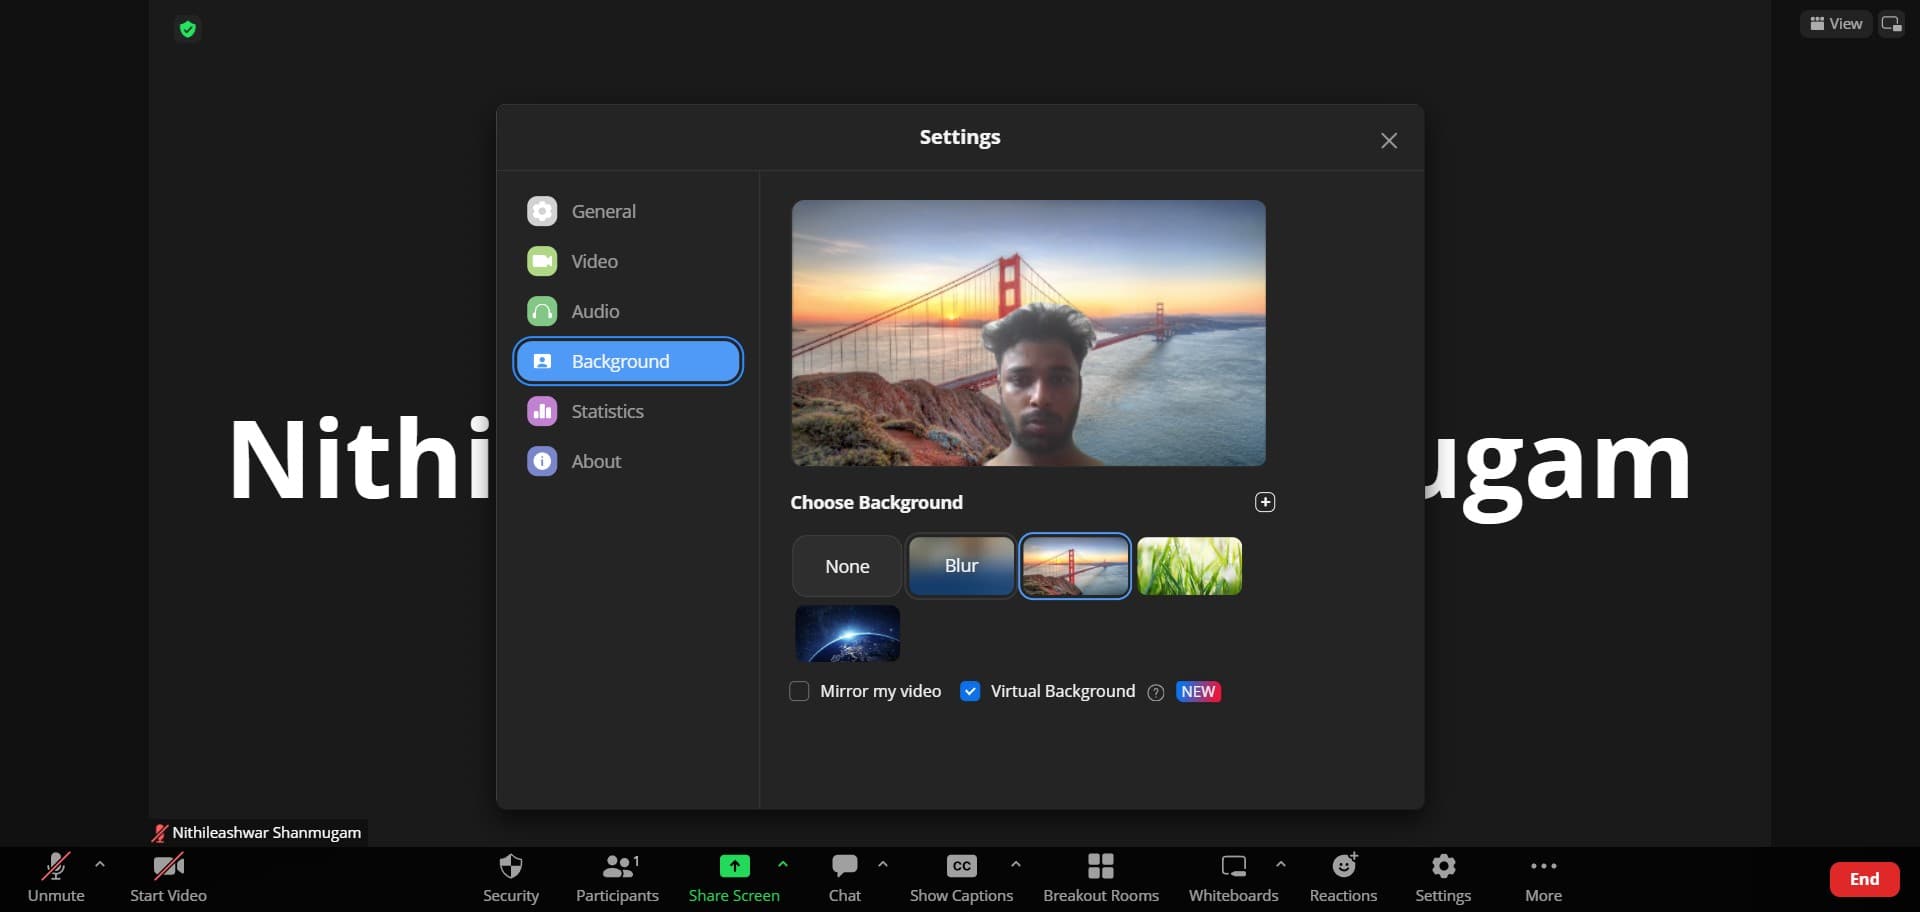
Task: Expand audio options arrow beside Unmute
Action: 100,864
